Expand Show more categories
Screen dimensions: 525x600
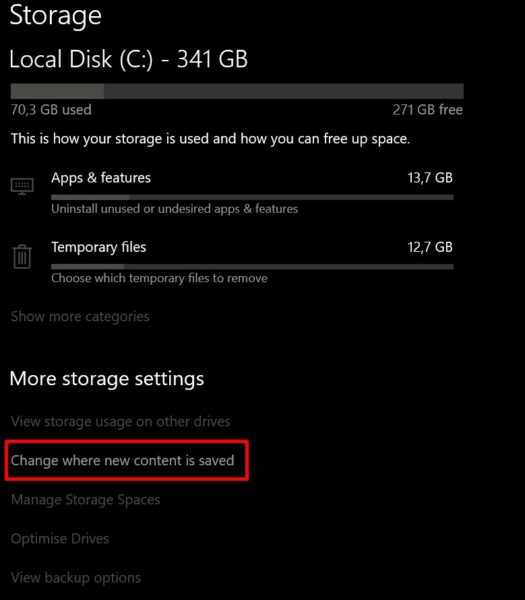click(80, 316)
